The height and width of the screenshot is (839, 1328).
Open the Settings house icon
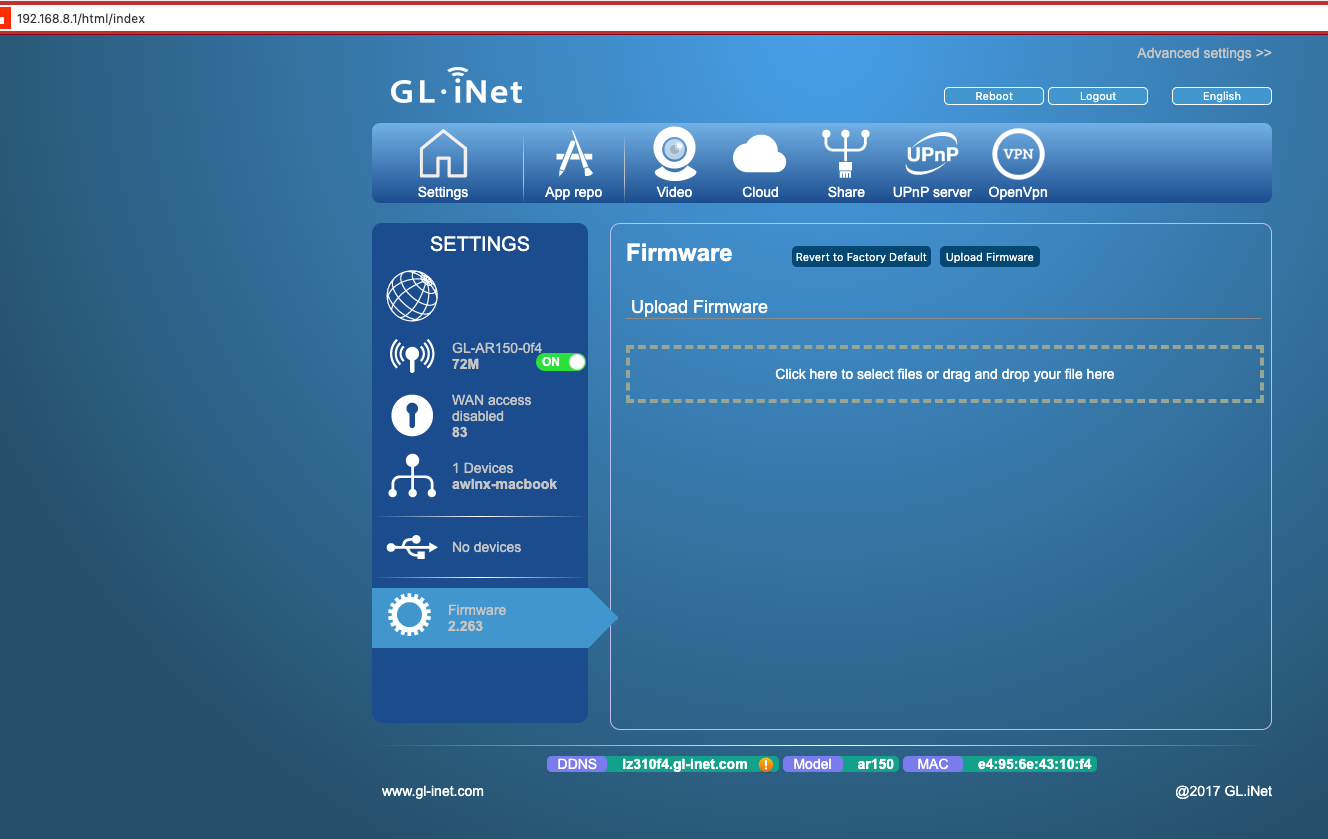(443, 155)
